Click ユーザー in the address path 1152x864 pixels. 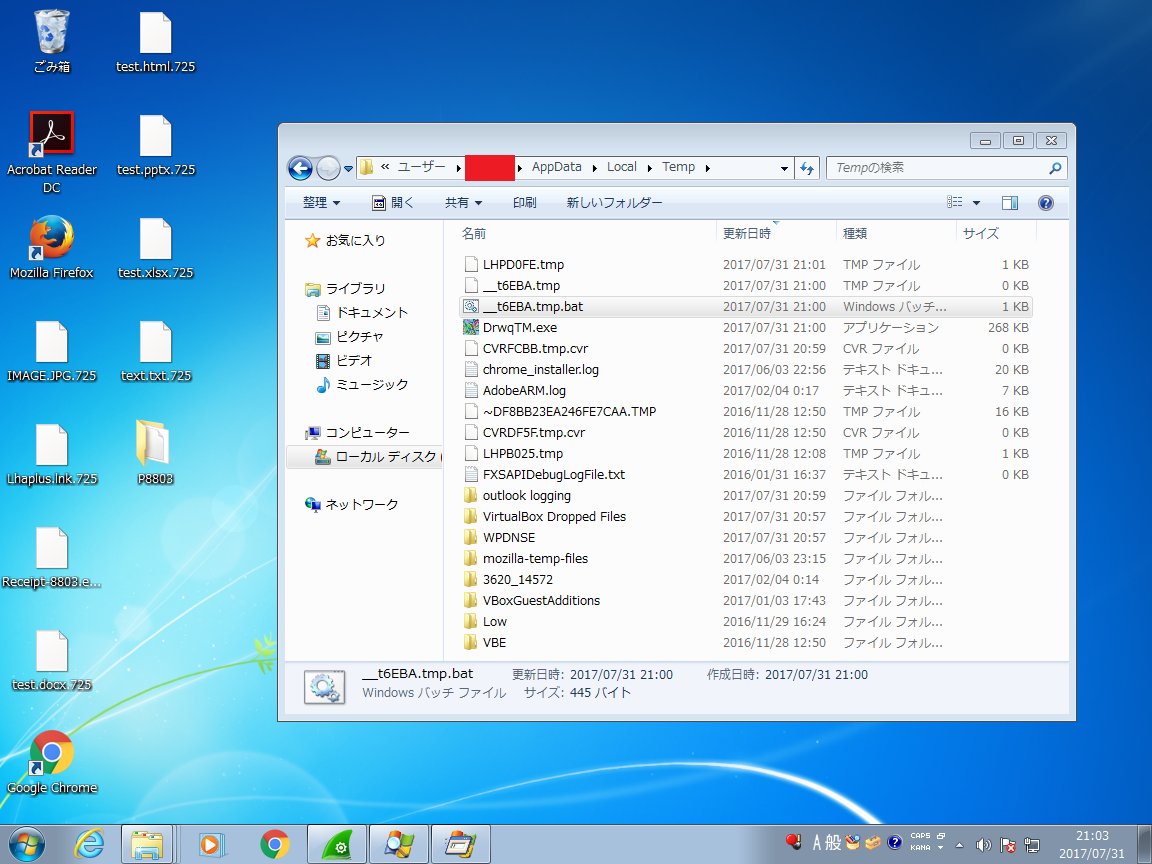[421, 168]
